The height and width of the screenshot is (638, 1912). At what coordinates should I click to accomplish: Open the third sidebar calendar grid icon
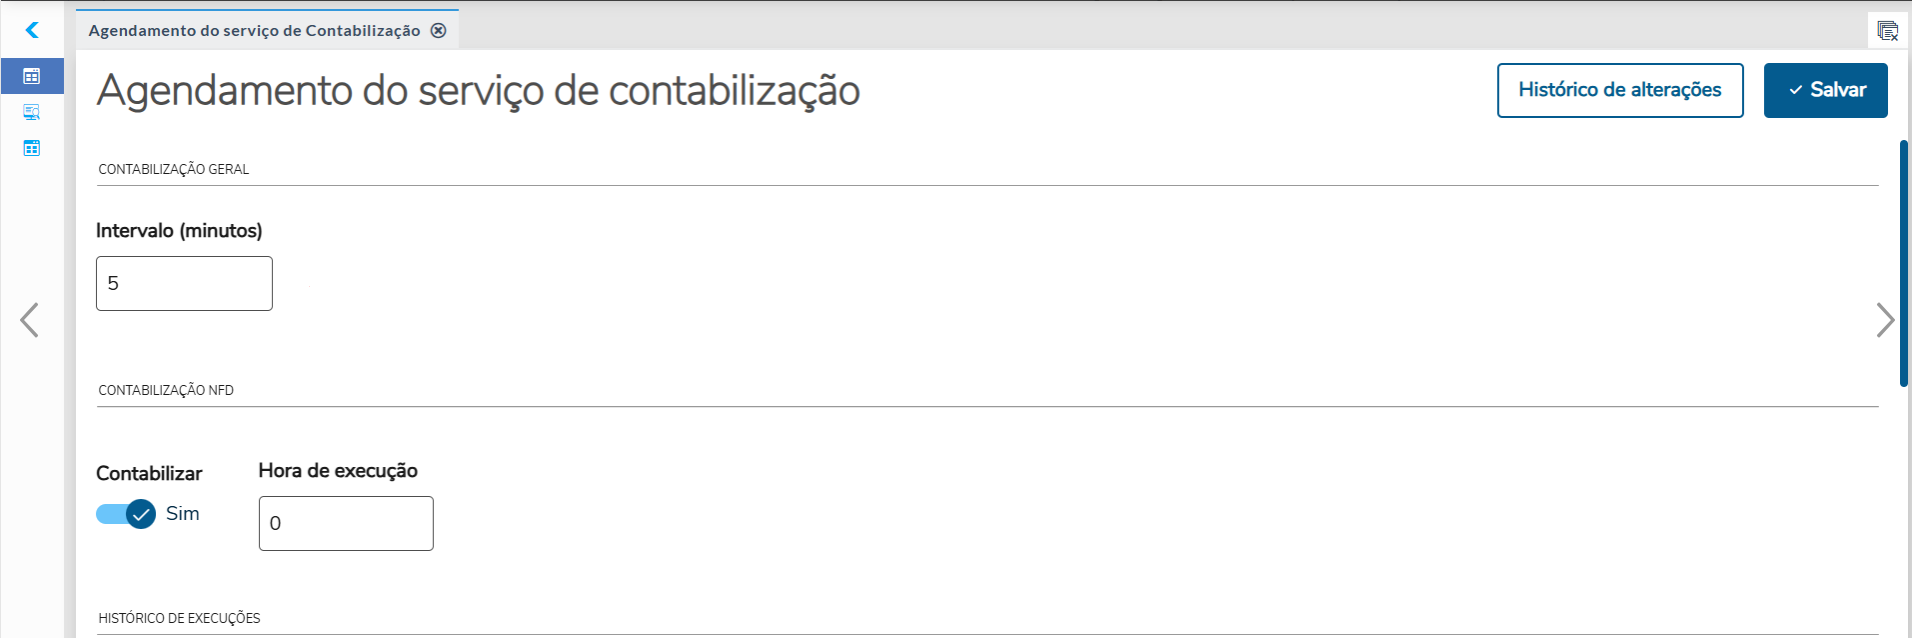pos(32,148)
